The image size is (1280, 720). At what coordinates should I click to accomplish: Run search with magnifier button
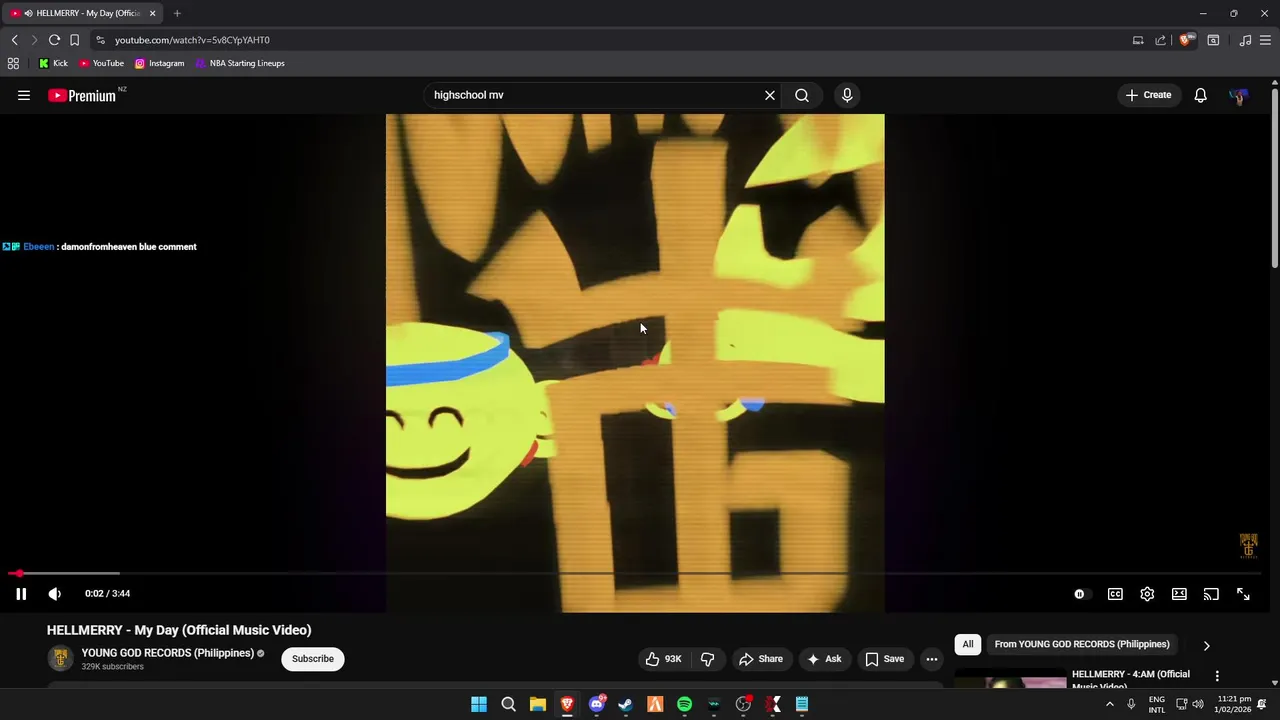tap(802, 95)
